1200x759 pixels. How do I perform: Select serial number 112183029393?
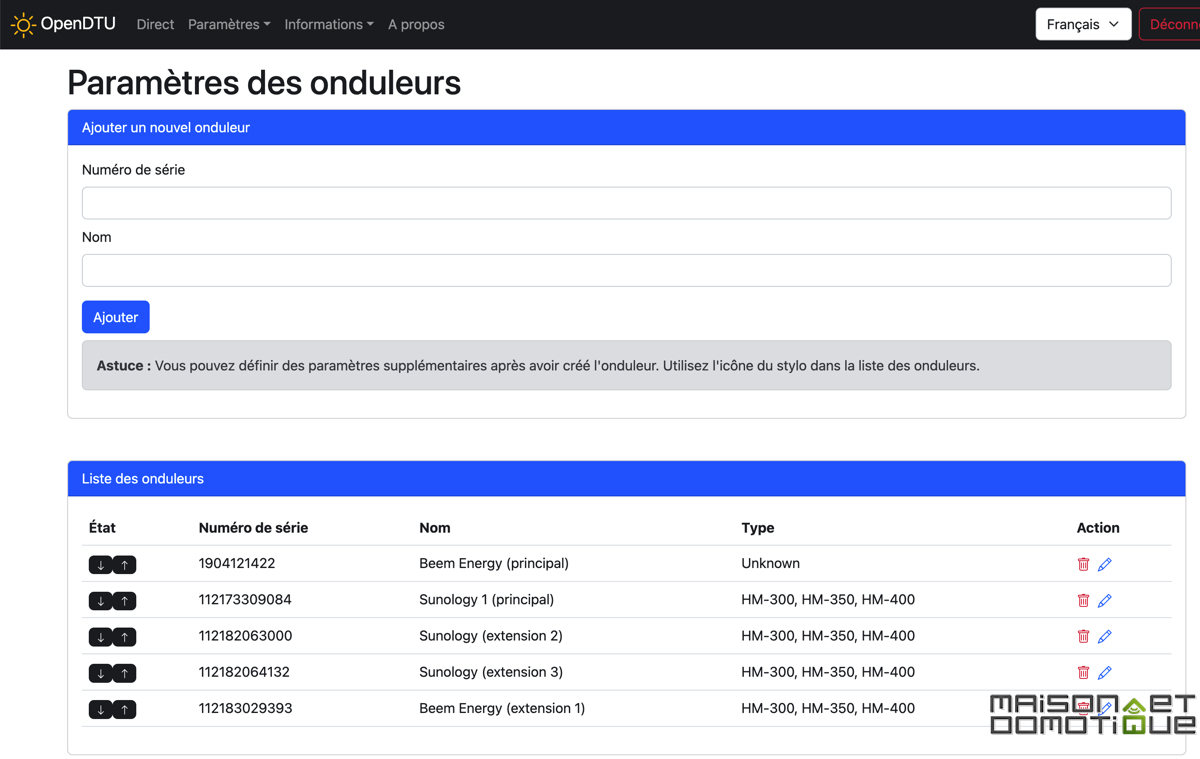pos(245,707)
